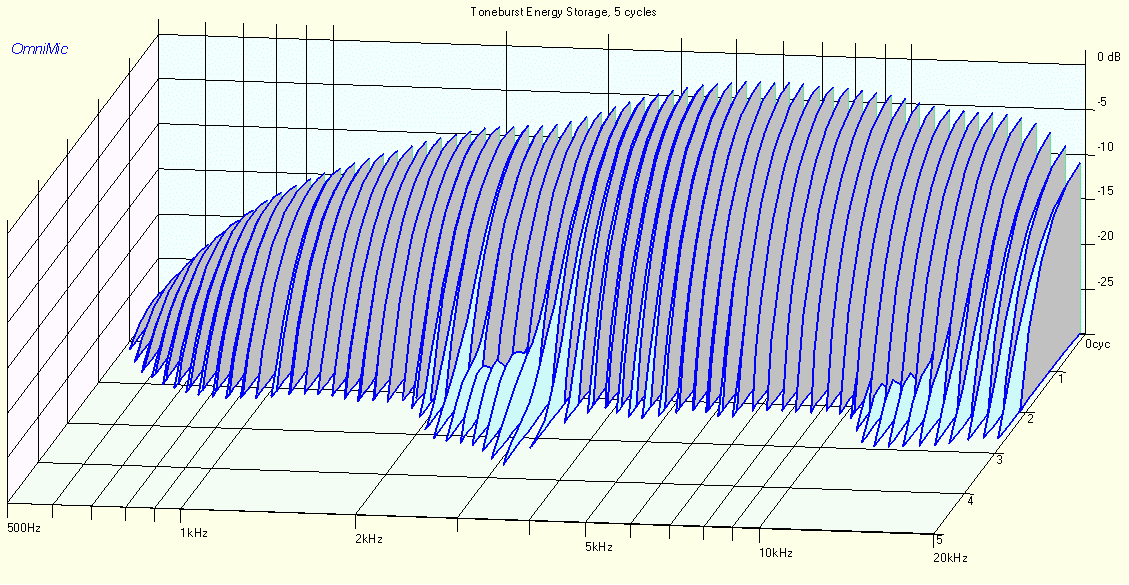
Task: Click the 500Hz frequency label
Action: pyautogui.click(x=23, y=528)
